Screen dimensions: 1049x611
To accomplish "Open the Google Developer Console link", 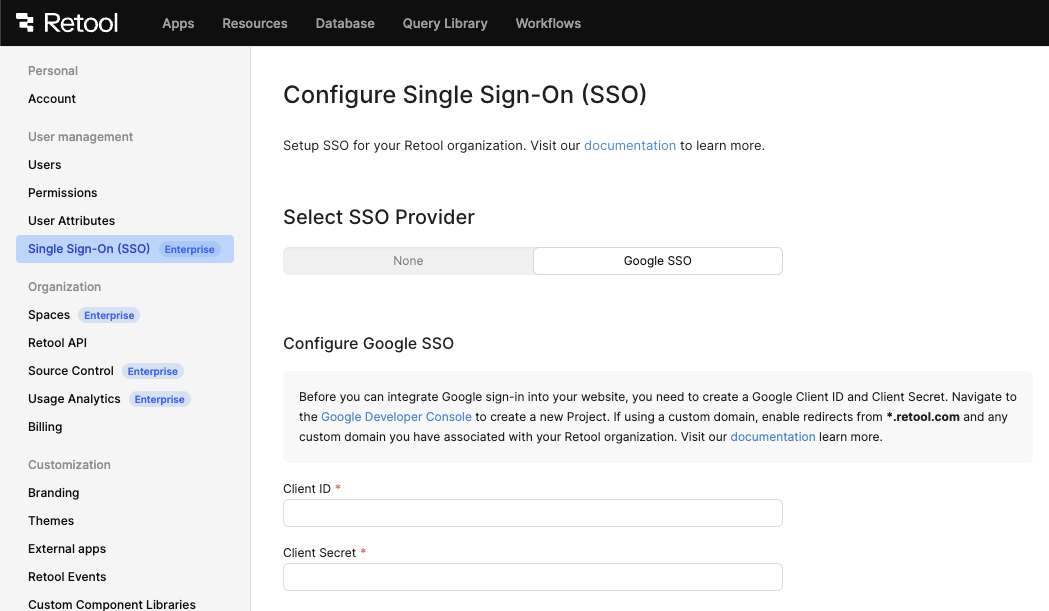I will coord(396,417).
